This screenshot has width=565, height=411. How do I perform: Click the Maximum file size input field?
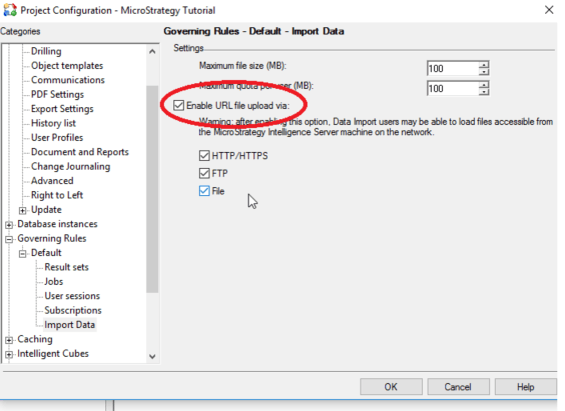pyautogui.click(x=453, y=68)
